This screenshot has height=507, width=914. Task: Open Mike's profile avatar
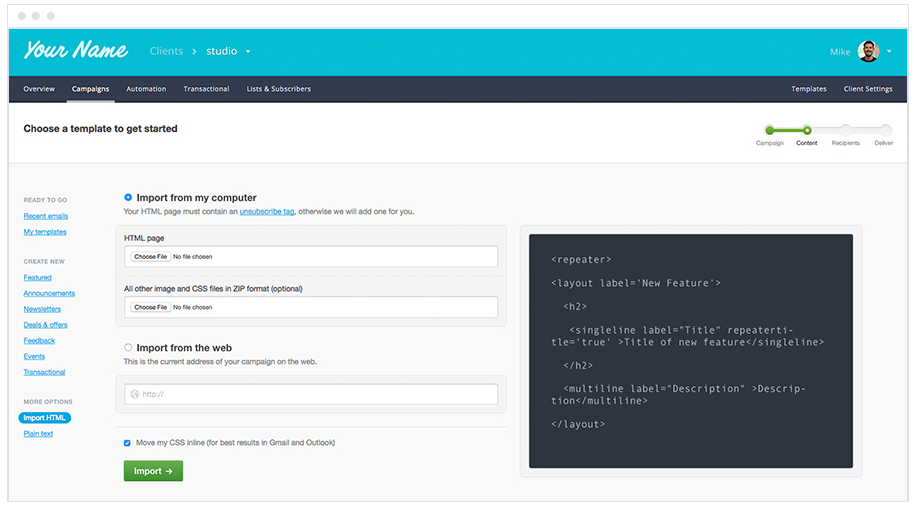click(868, 51)
